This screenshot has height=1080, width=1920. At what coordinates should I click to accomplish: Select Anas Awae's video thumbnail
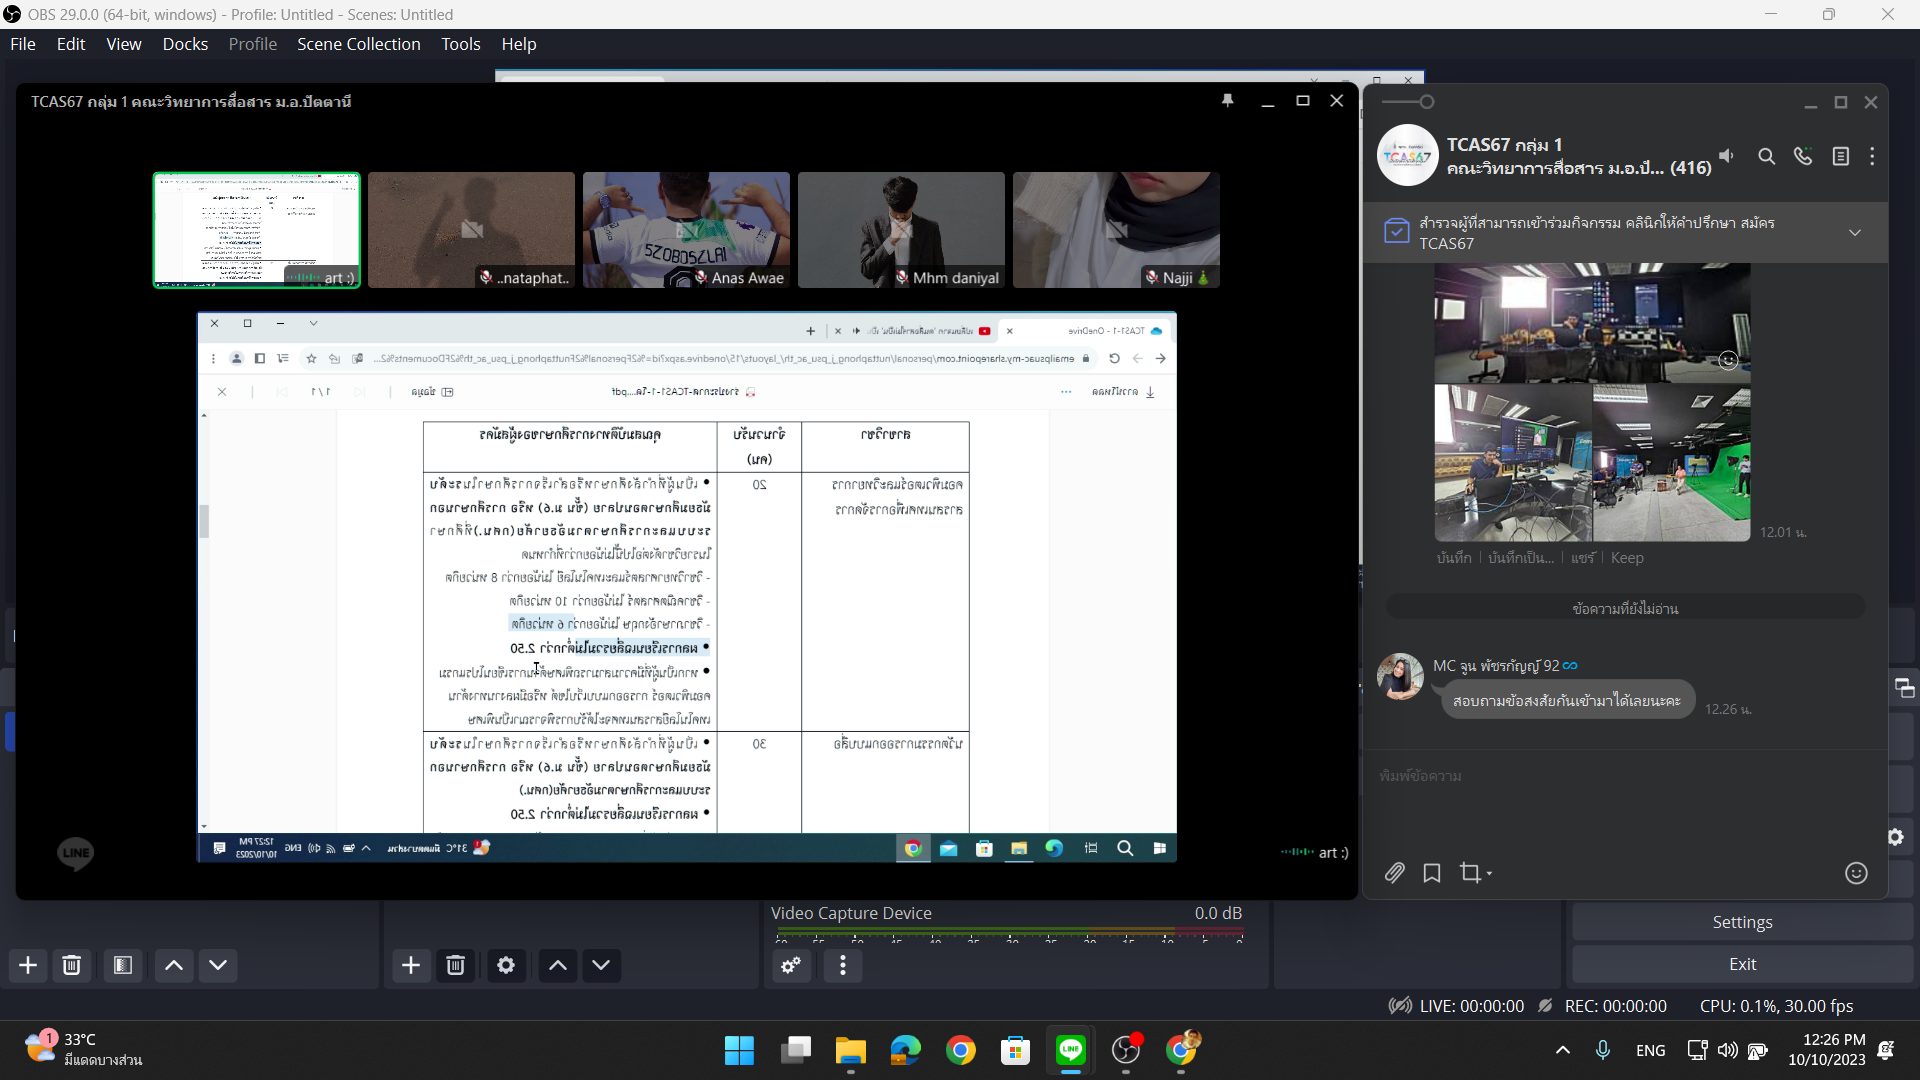point(686,229)
